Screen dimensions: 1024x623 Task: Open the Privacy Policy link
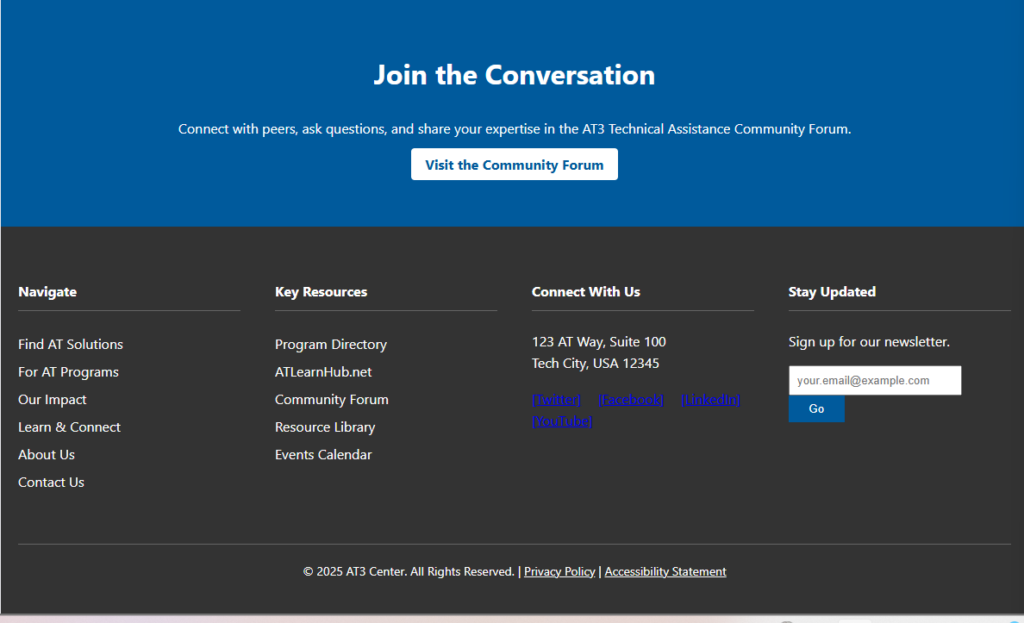559,572
